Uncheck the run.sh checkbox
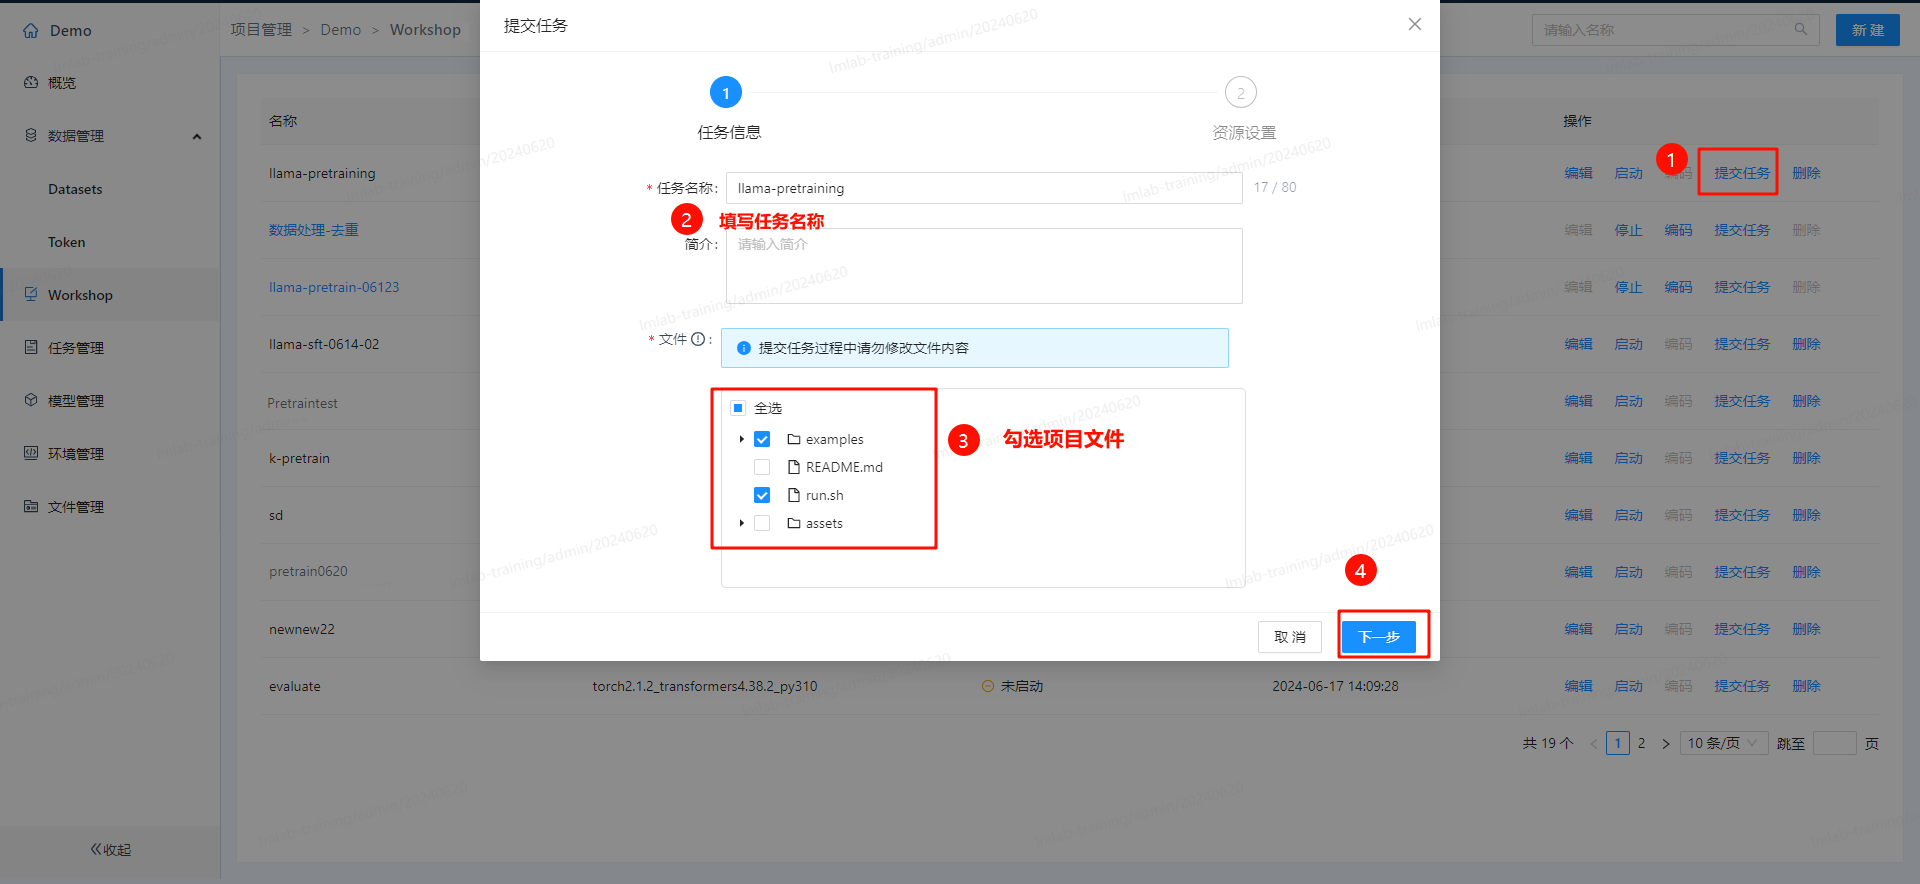The height and width of the screenshot is (884, 1920). [762, 495]
